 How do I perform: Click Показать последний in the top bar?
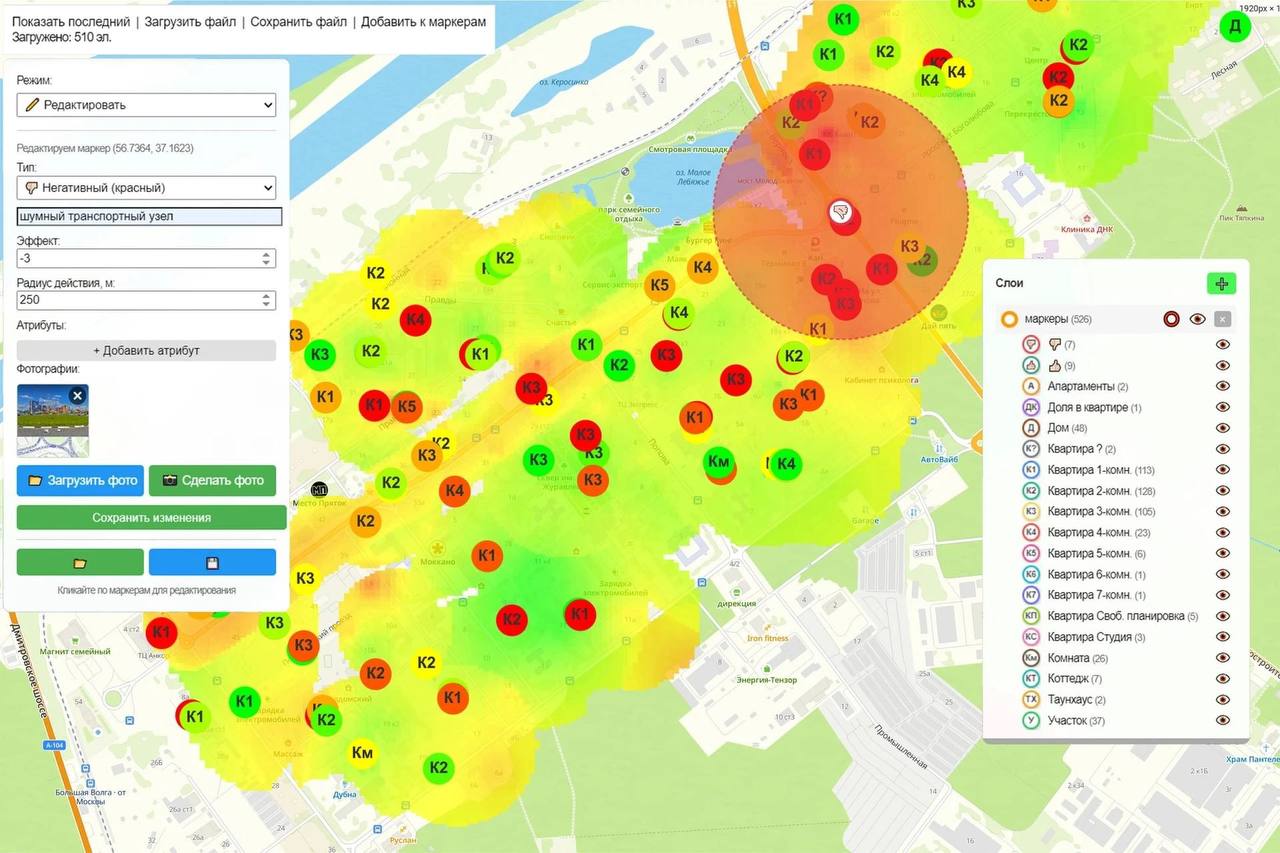pyautogui.click(x=71, y=21)
